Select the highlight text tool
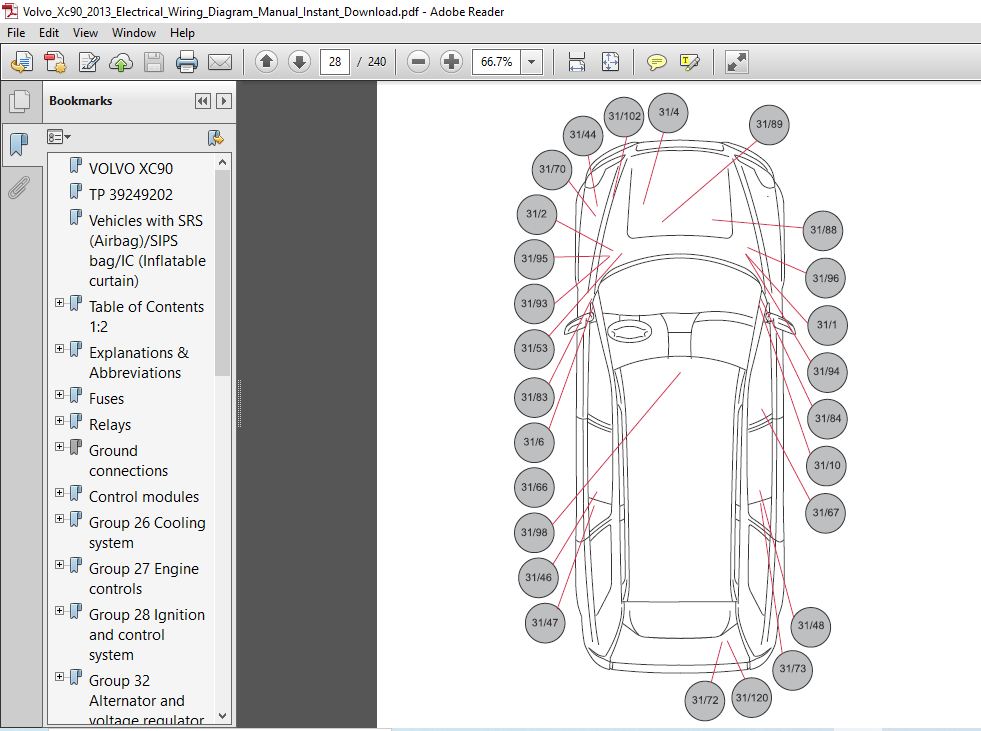981x731 pixels. pyautogui.click(x=689, y=62)
